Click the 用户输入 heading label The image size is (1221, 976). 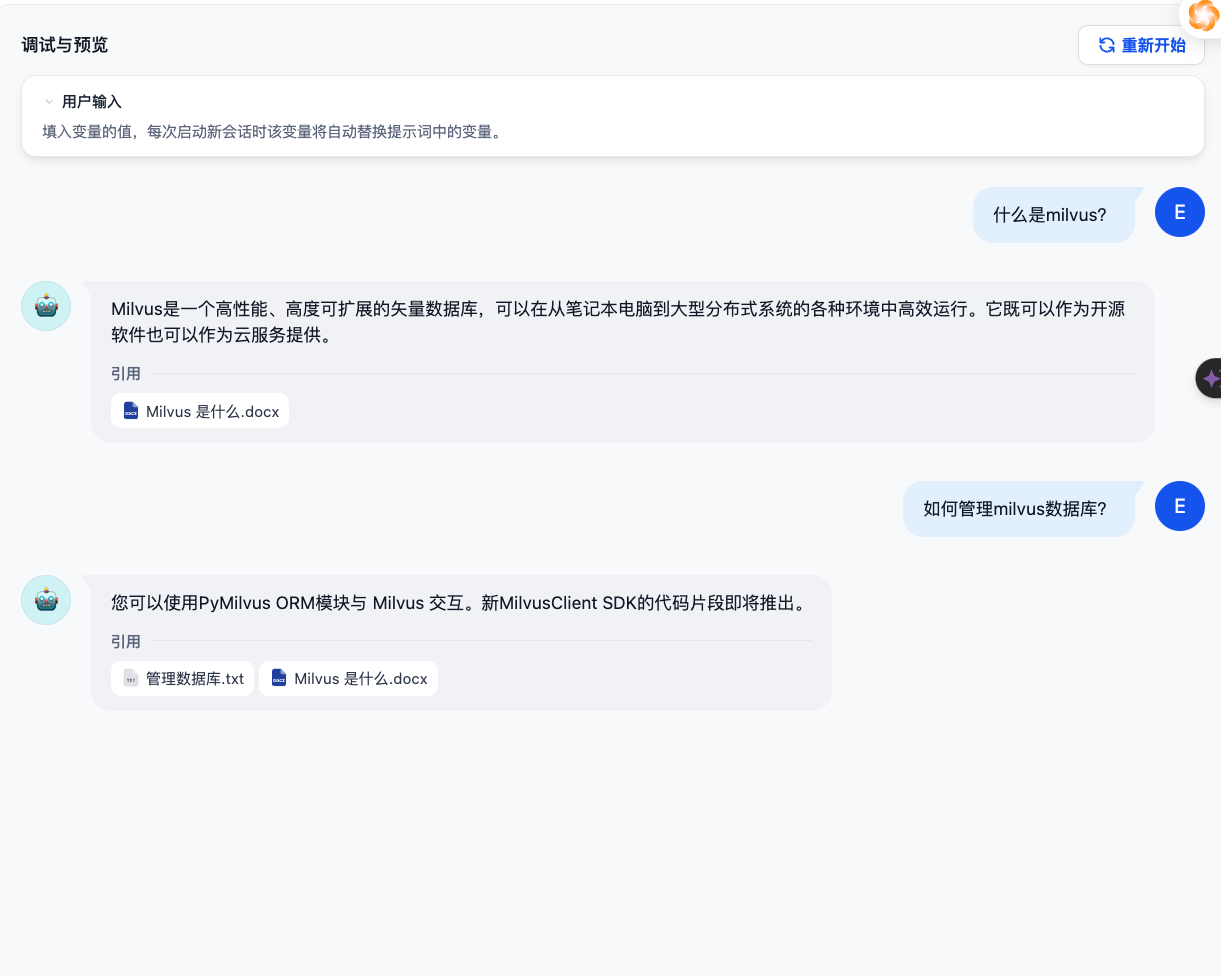(x=91, y=102)
